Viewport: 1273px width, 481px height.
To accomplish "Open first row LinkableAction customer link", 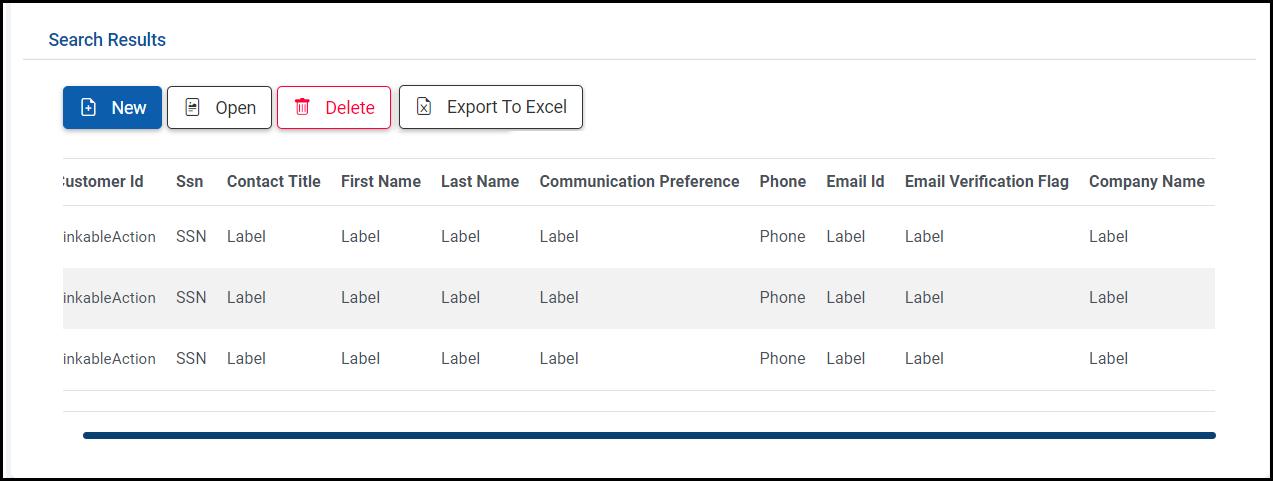I will (x=110, y=237).
